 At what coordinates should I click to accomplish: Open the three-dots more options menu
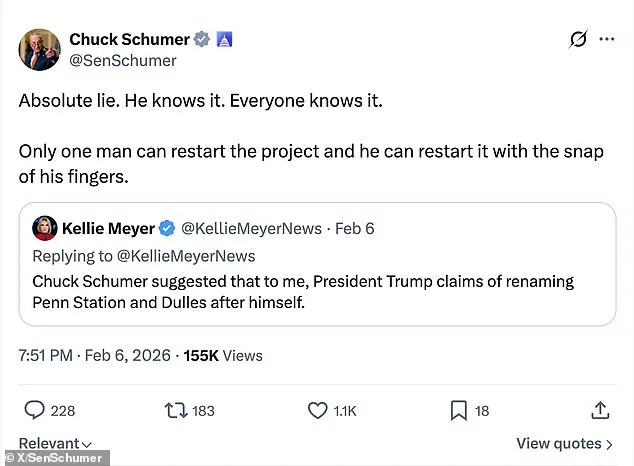[x=607, y=40]
